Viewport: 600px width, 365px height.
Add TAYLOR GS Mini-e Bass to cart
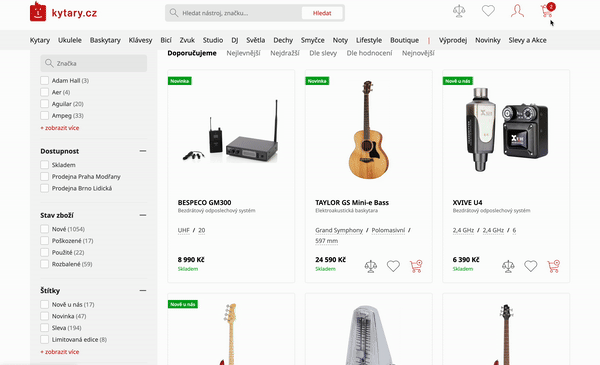(x=416, y=266)
